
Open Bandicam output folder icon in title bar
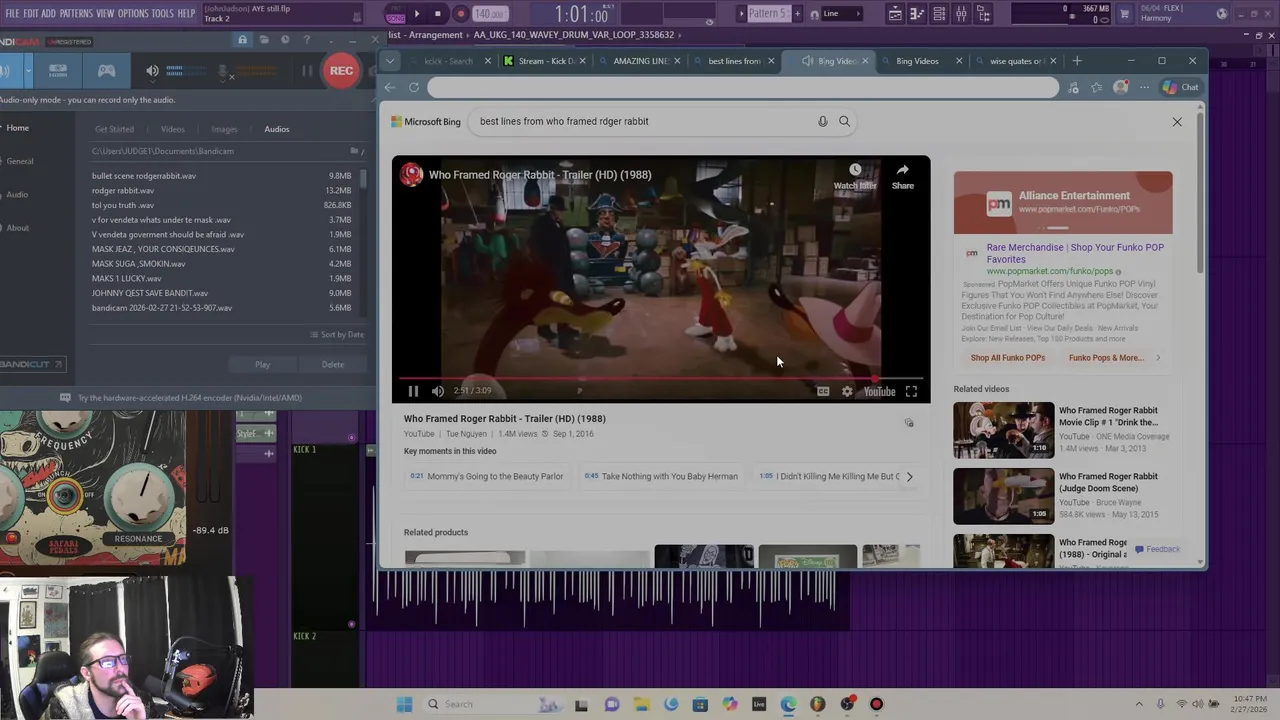point(264,40)
